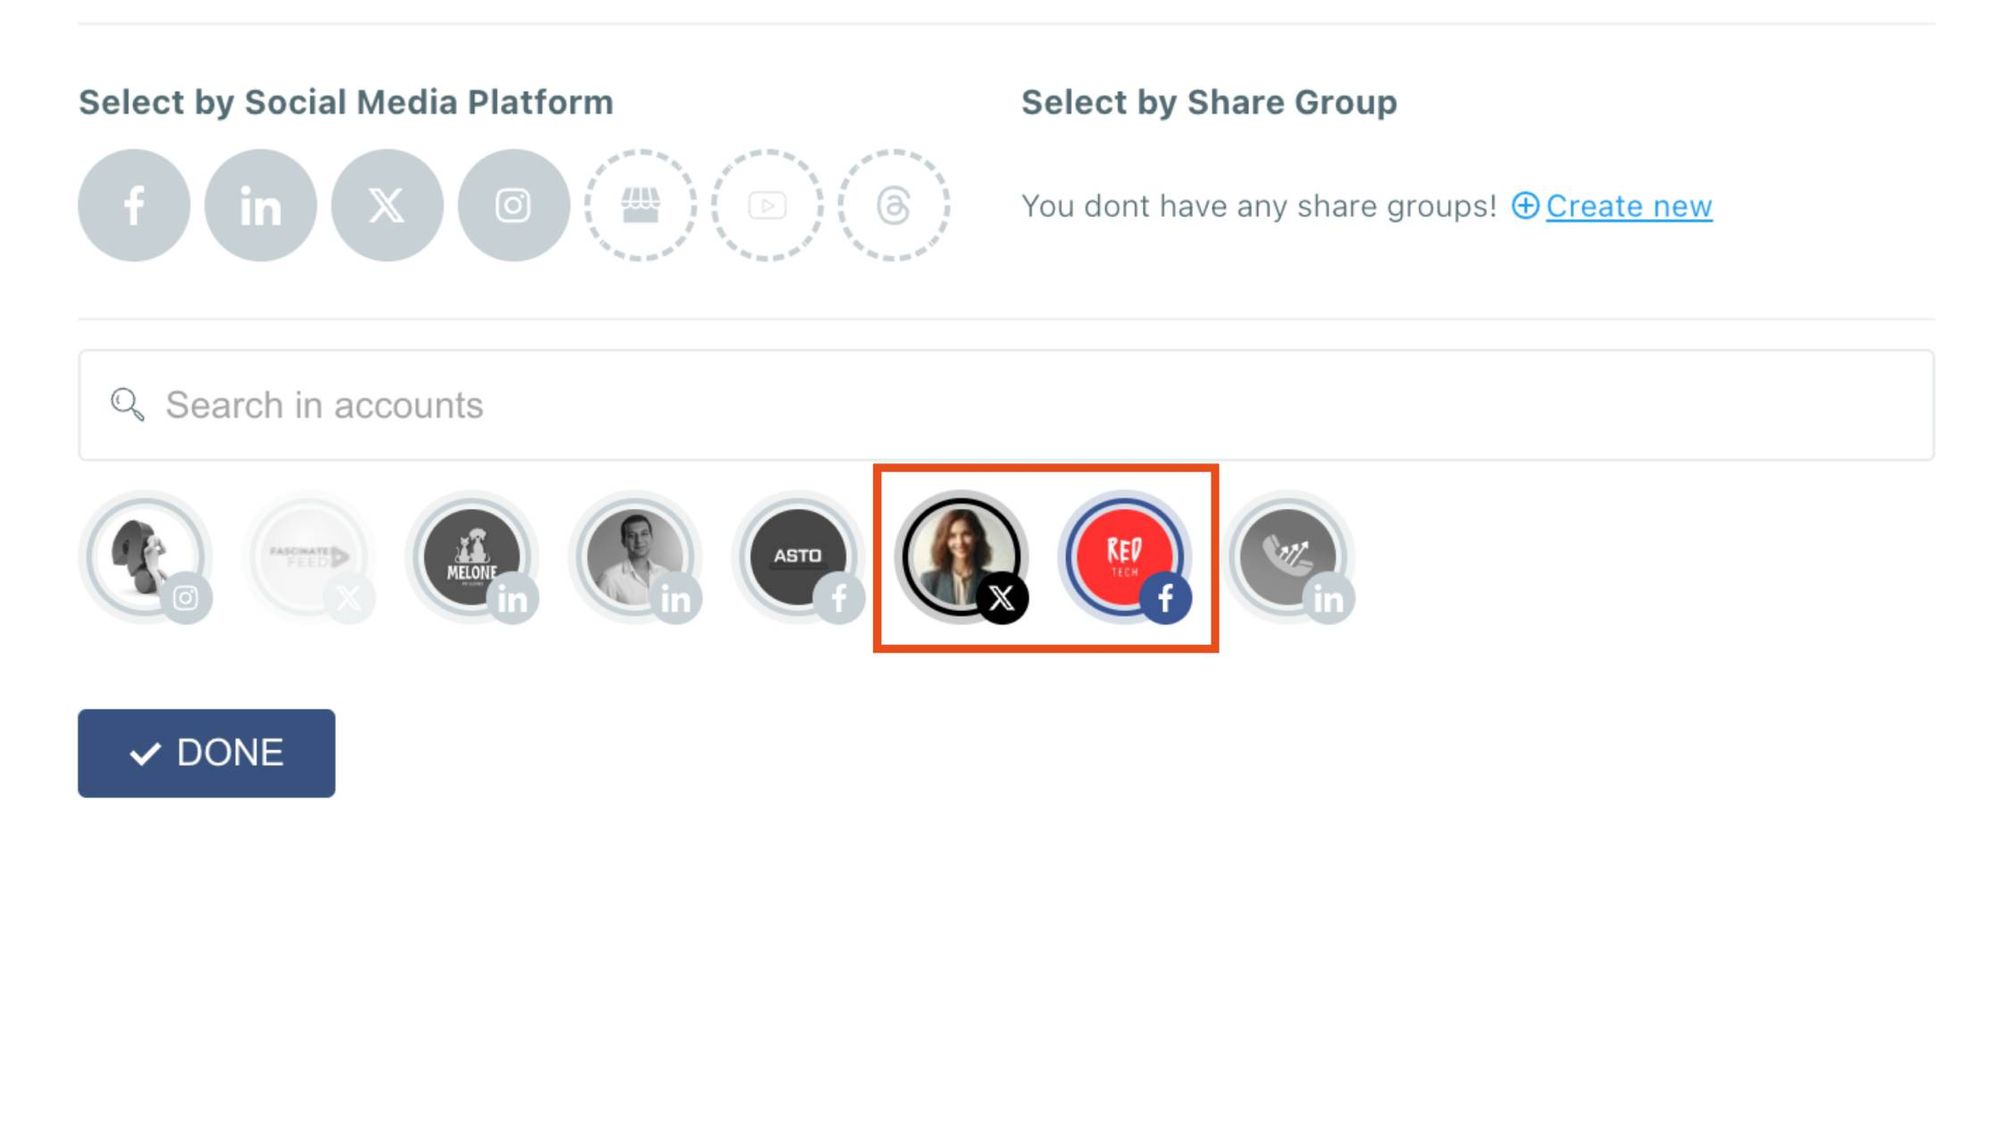2000x1125 pixels.
Task: Click the dashed Google Business platform icon
Action: [639, 205]
